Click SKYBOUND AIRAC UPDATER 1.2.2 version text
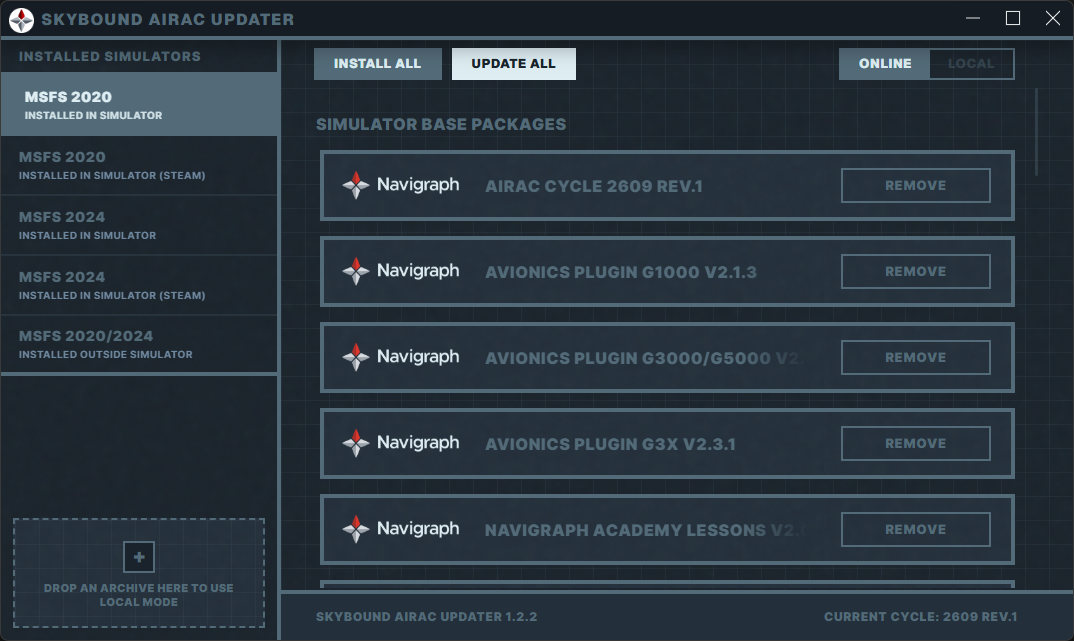This screenshot has width=1074, height=641. [426, 616]
